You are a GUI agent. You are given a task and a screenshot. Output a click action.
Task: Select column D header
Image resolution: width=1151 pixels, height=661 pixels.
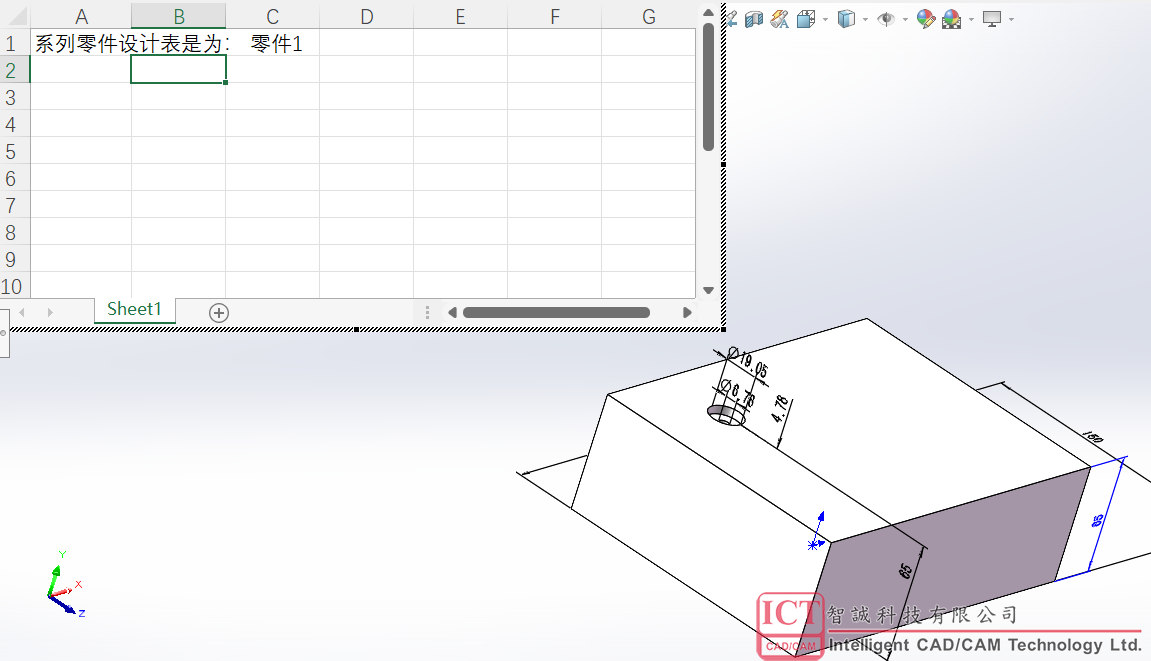[366, 16]
